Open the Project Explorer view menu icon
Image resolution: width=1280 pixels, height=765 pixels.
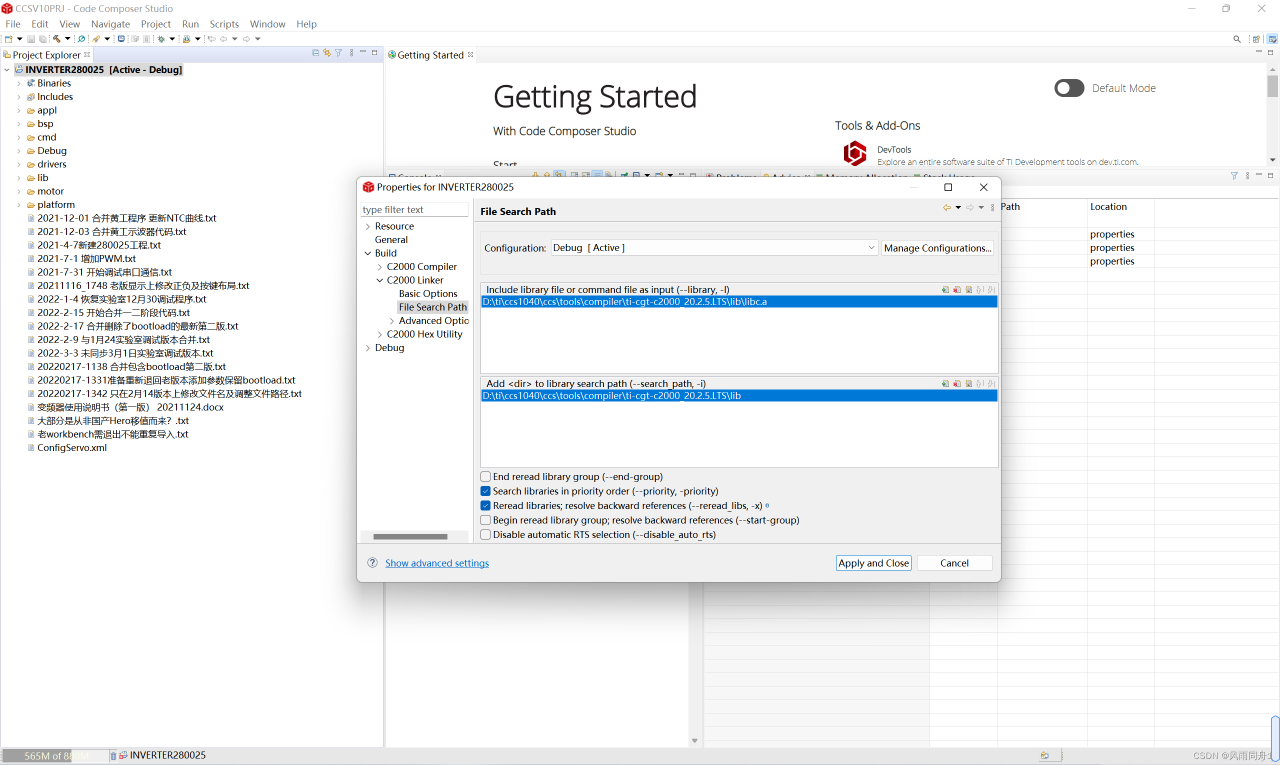350,53
